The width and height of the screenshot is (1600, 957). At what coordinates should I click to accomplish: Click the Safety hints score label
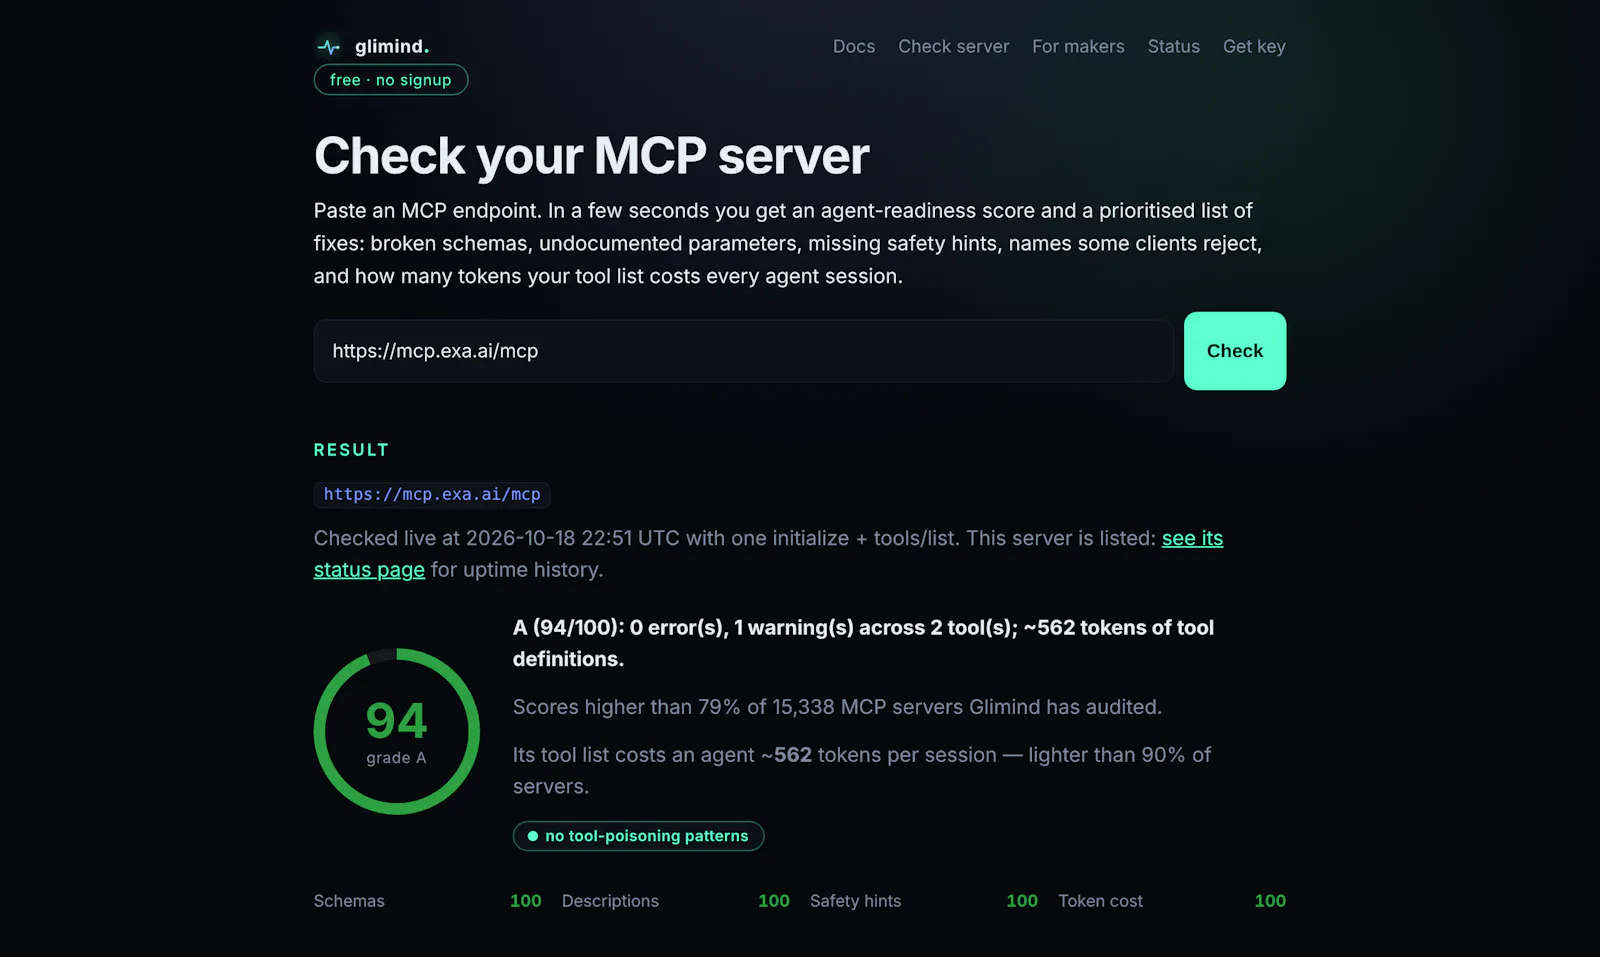(x=855, y=901)
